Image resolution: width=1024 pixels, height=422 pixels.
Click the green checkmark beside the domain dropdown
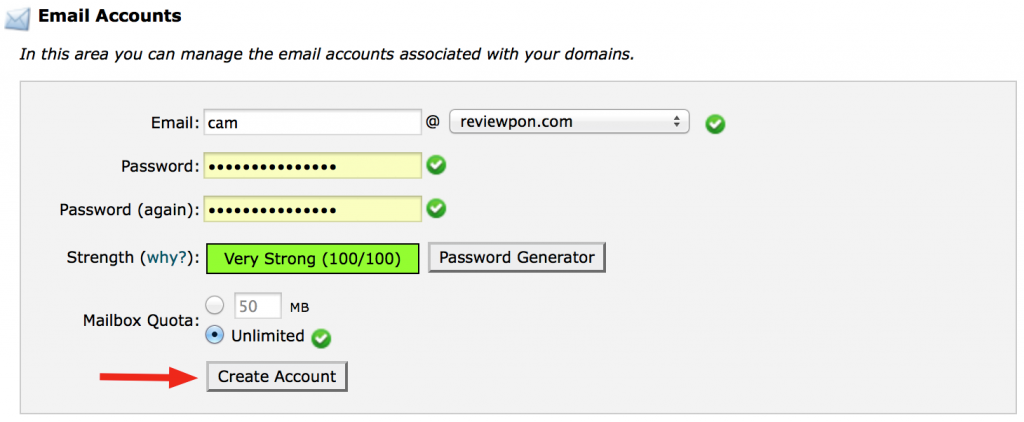coord(715,124)
